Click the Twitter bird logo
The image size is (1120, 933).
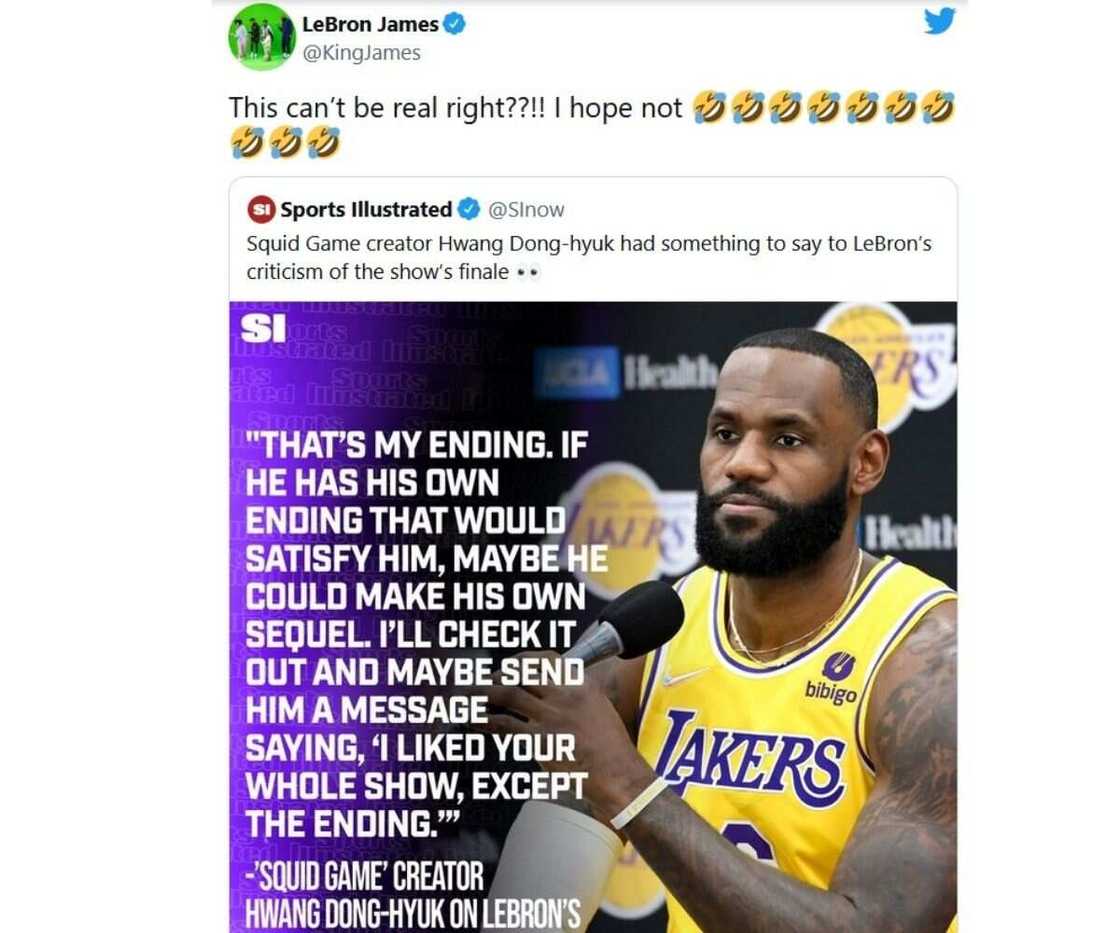click(x=939, y=21)
